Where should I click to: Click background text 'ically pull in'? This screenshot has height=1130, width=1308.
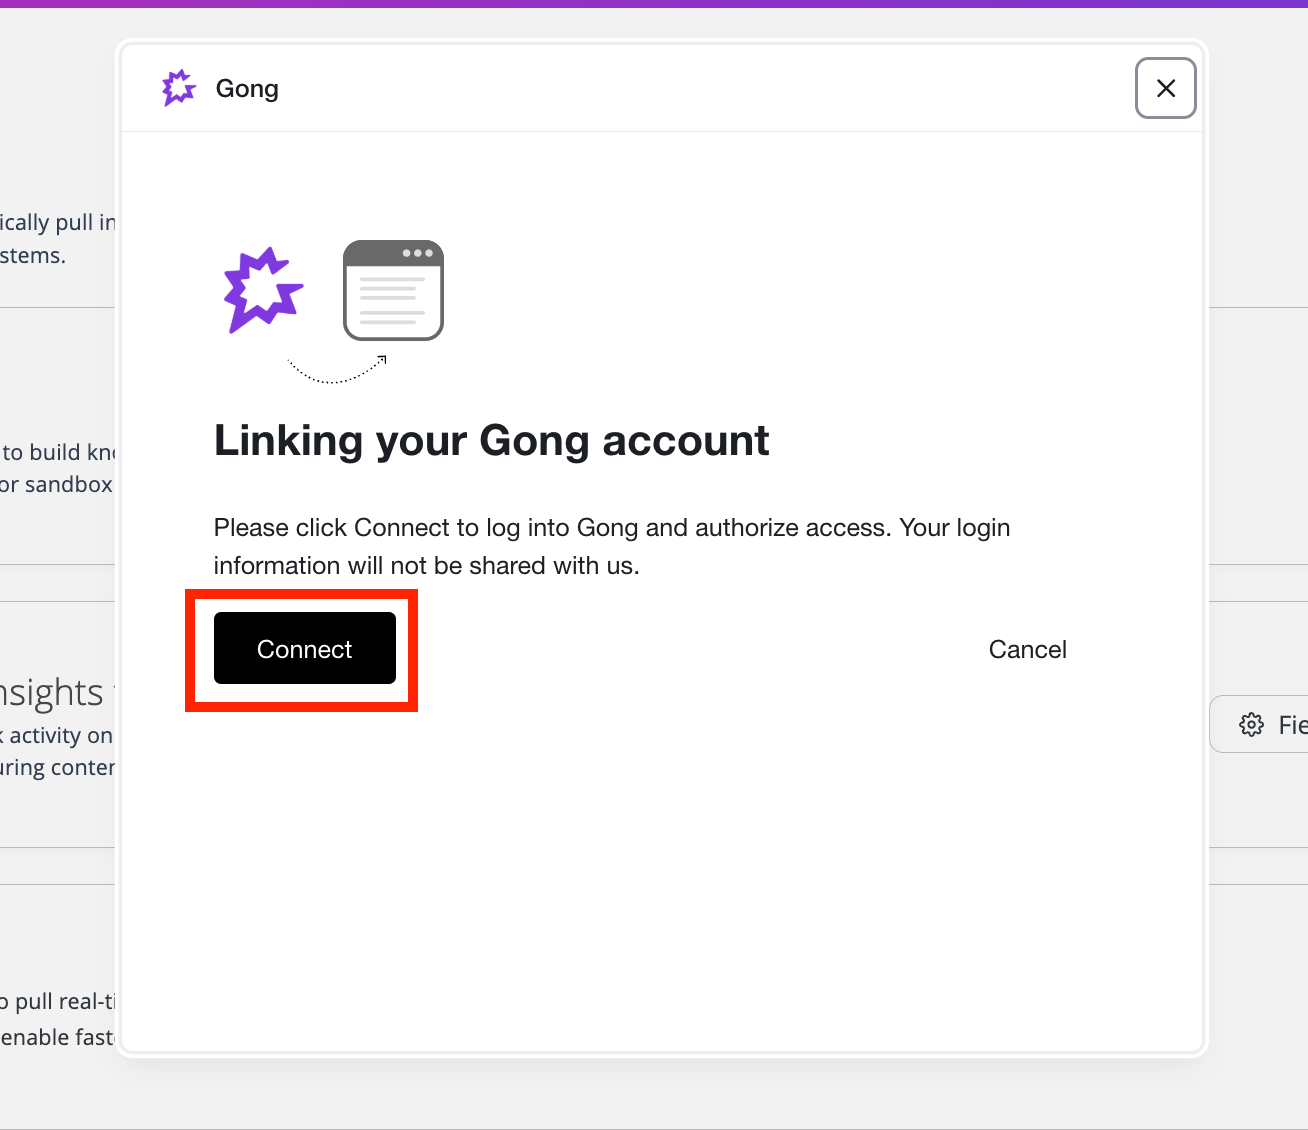tap(57, 222)
